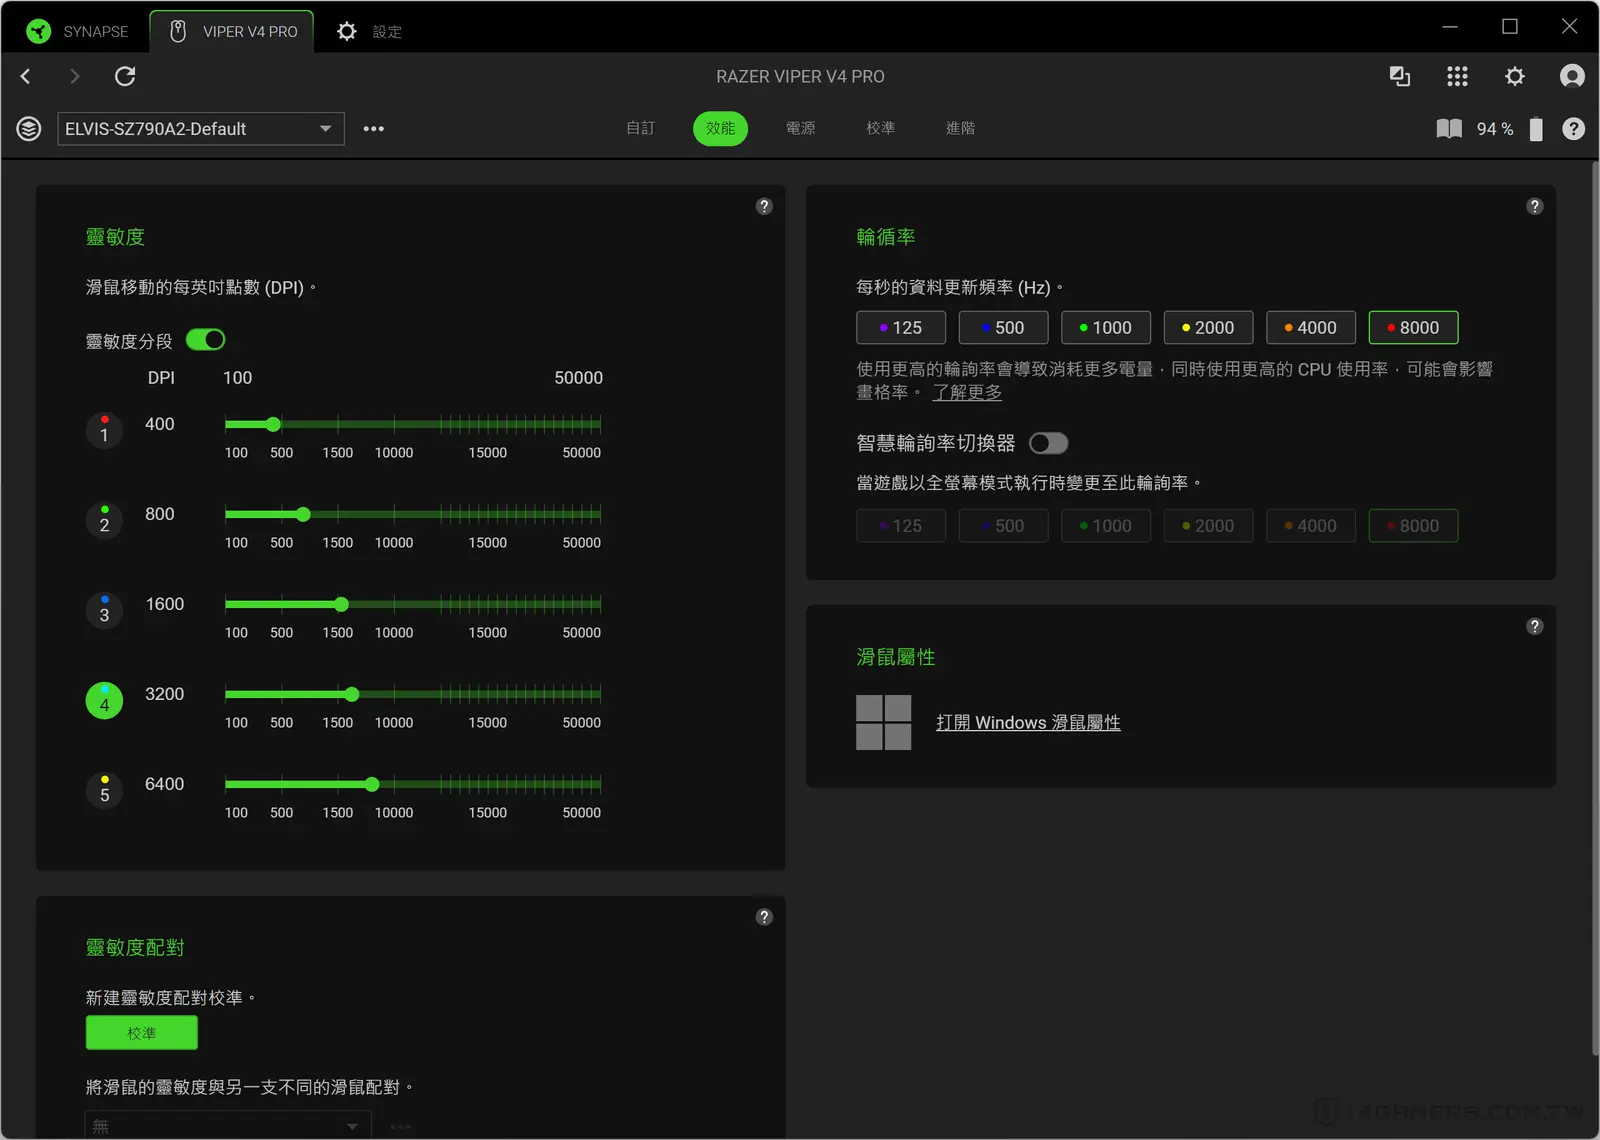1600x1140 pixels.
Task: Open the Synapse home tab
Action: [78, 31]
